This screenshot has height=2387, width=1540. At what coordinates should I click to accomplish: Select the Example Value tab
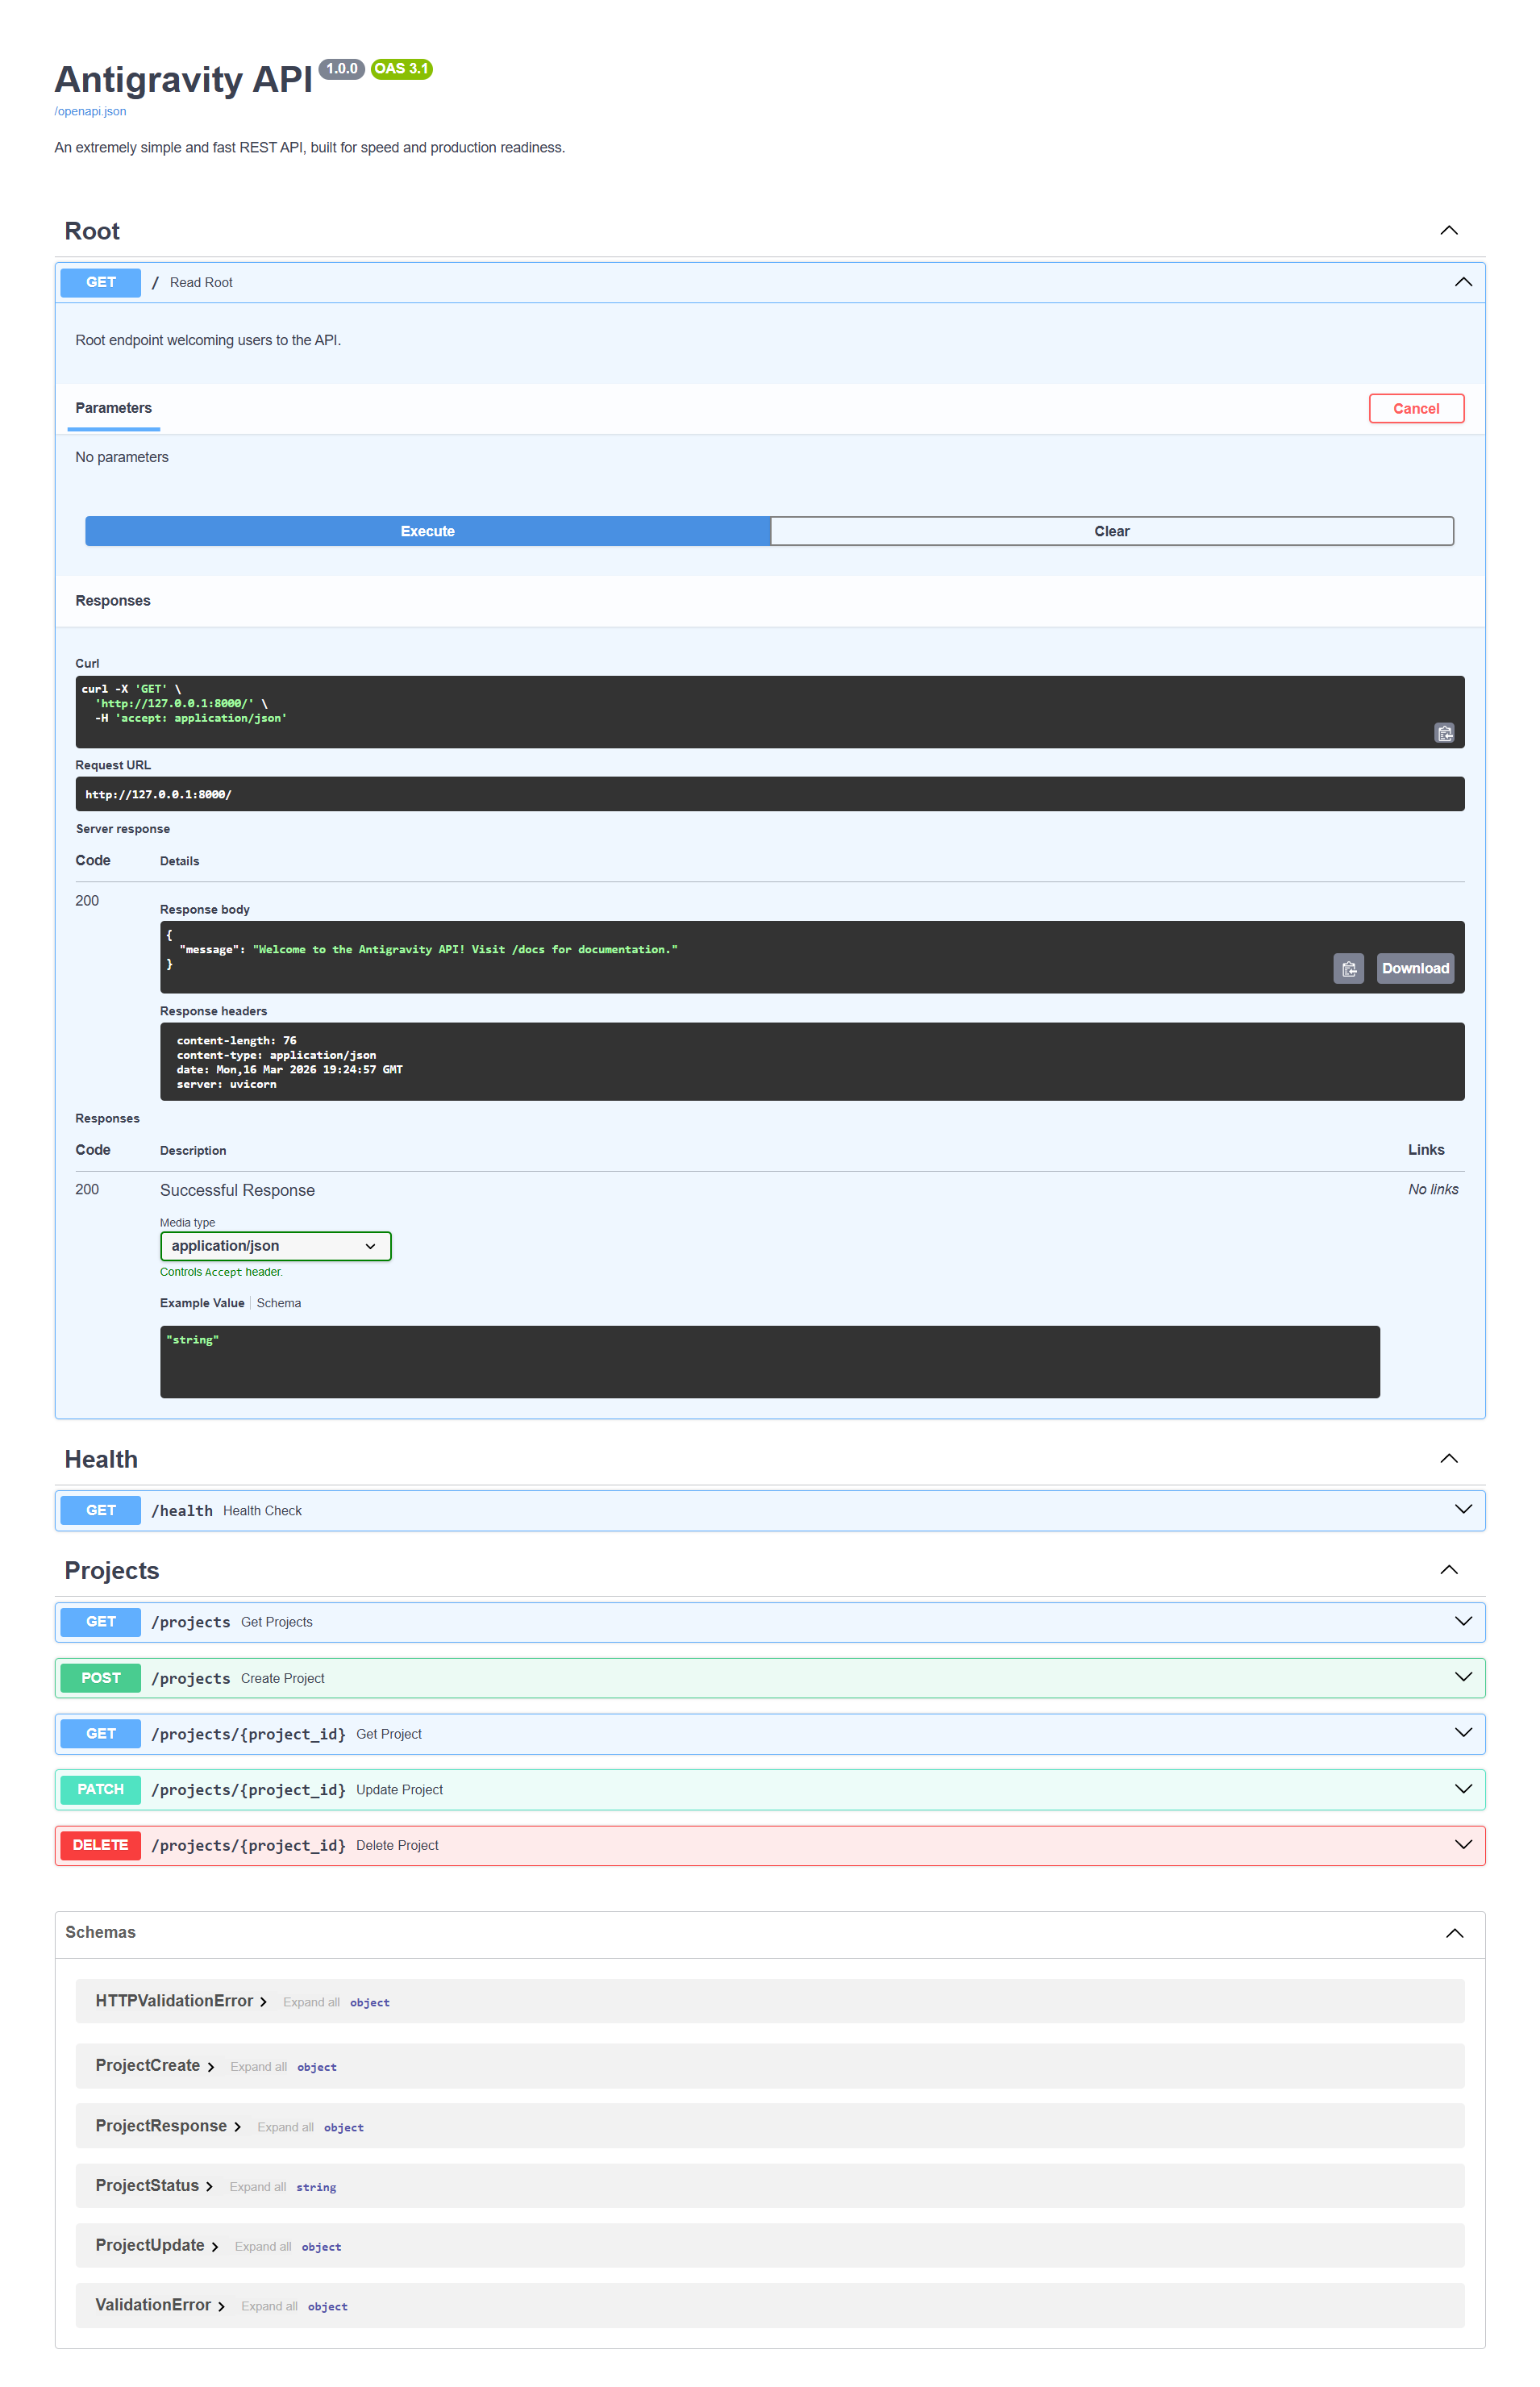point(201,1303)
